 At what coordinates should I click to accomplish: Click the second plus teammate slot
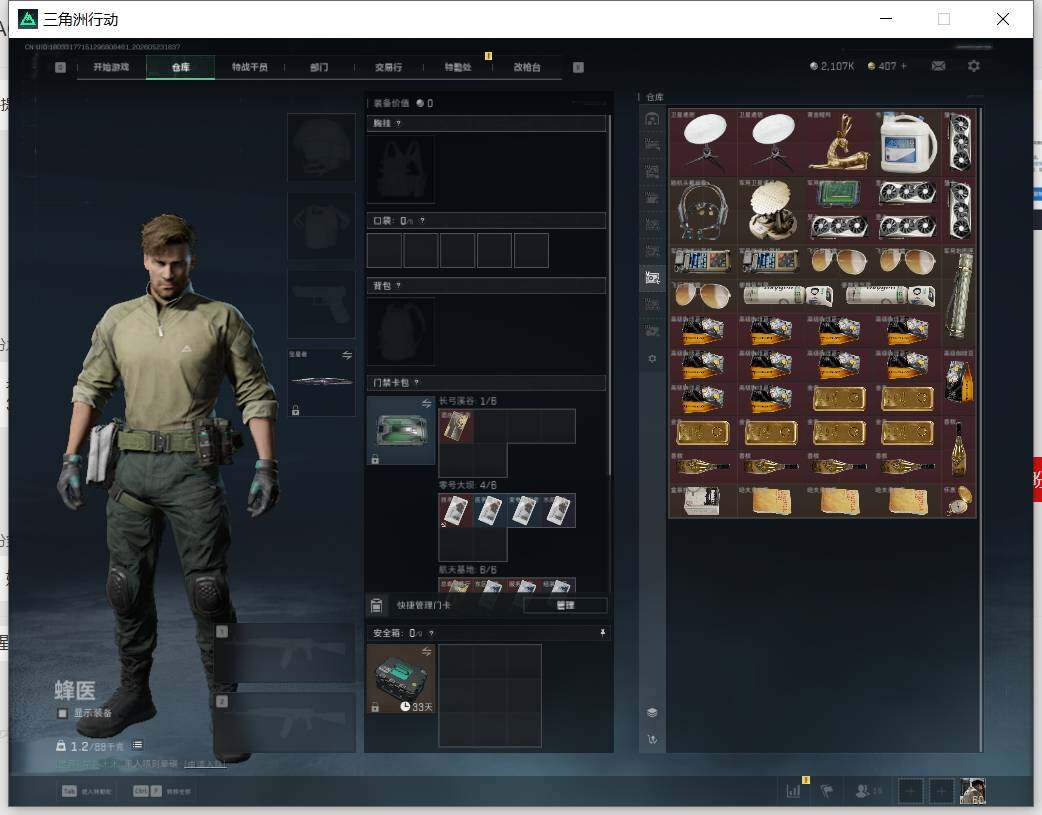[942, 791]
